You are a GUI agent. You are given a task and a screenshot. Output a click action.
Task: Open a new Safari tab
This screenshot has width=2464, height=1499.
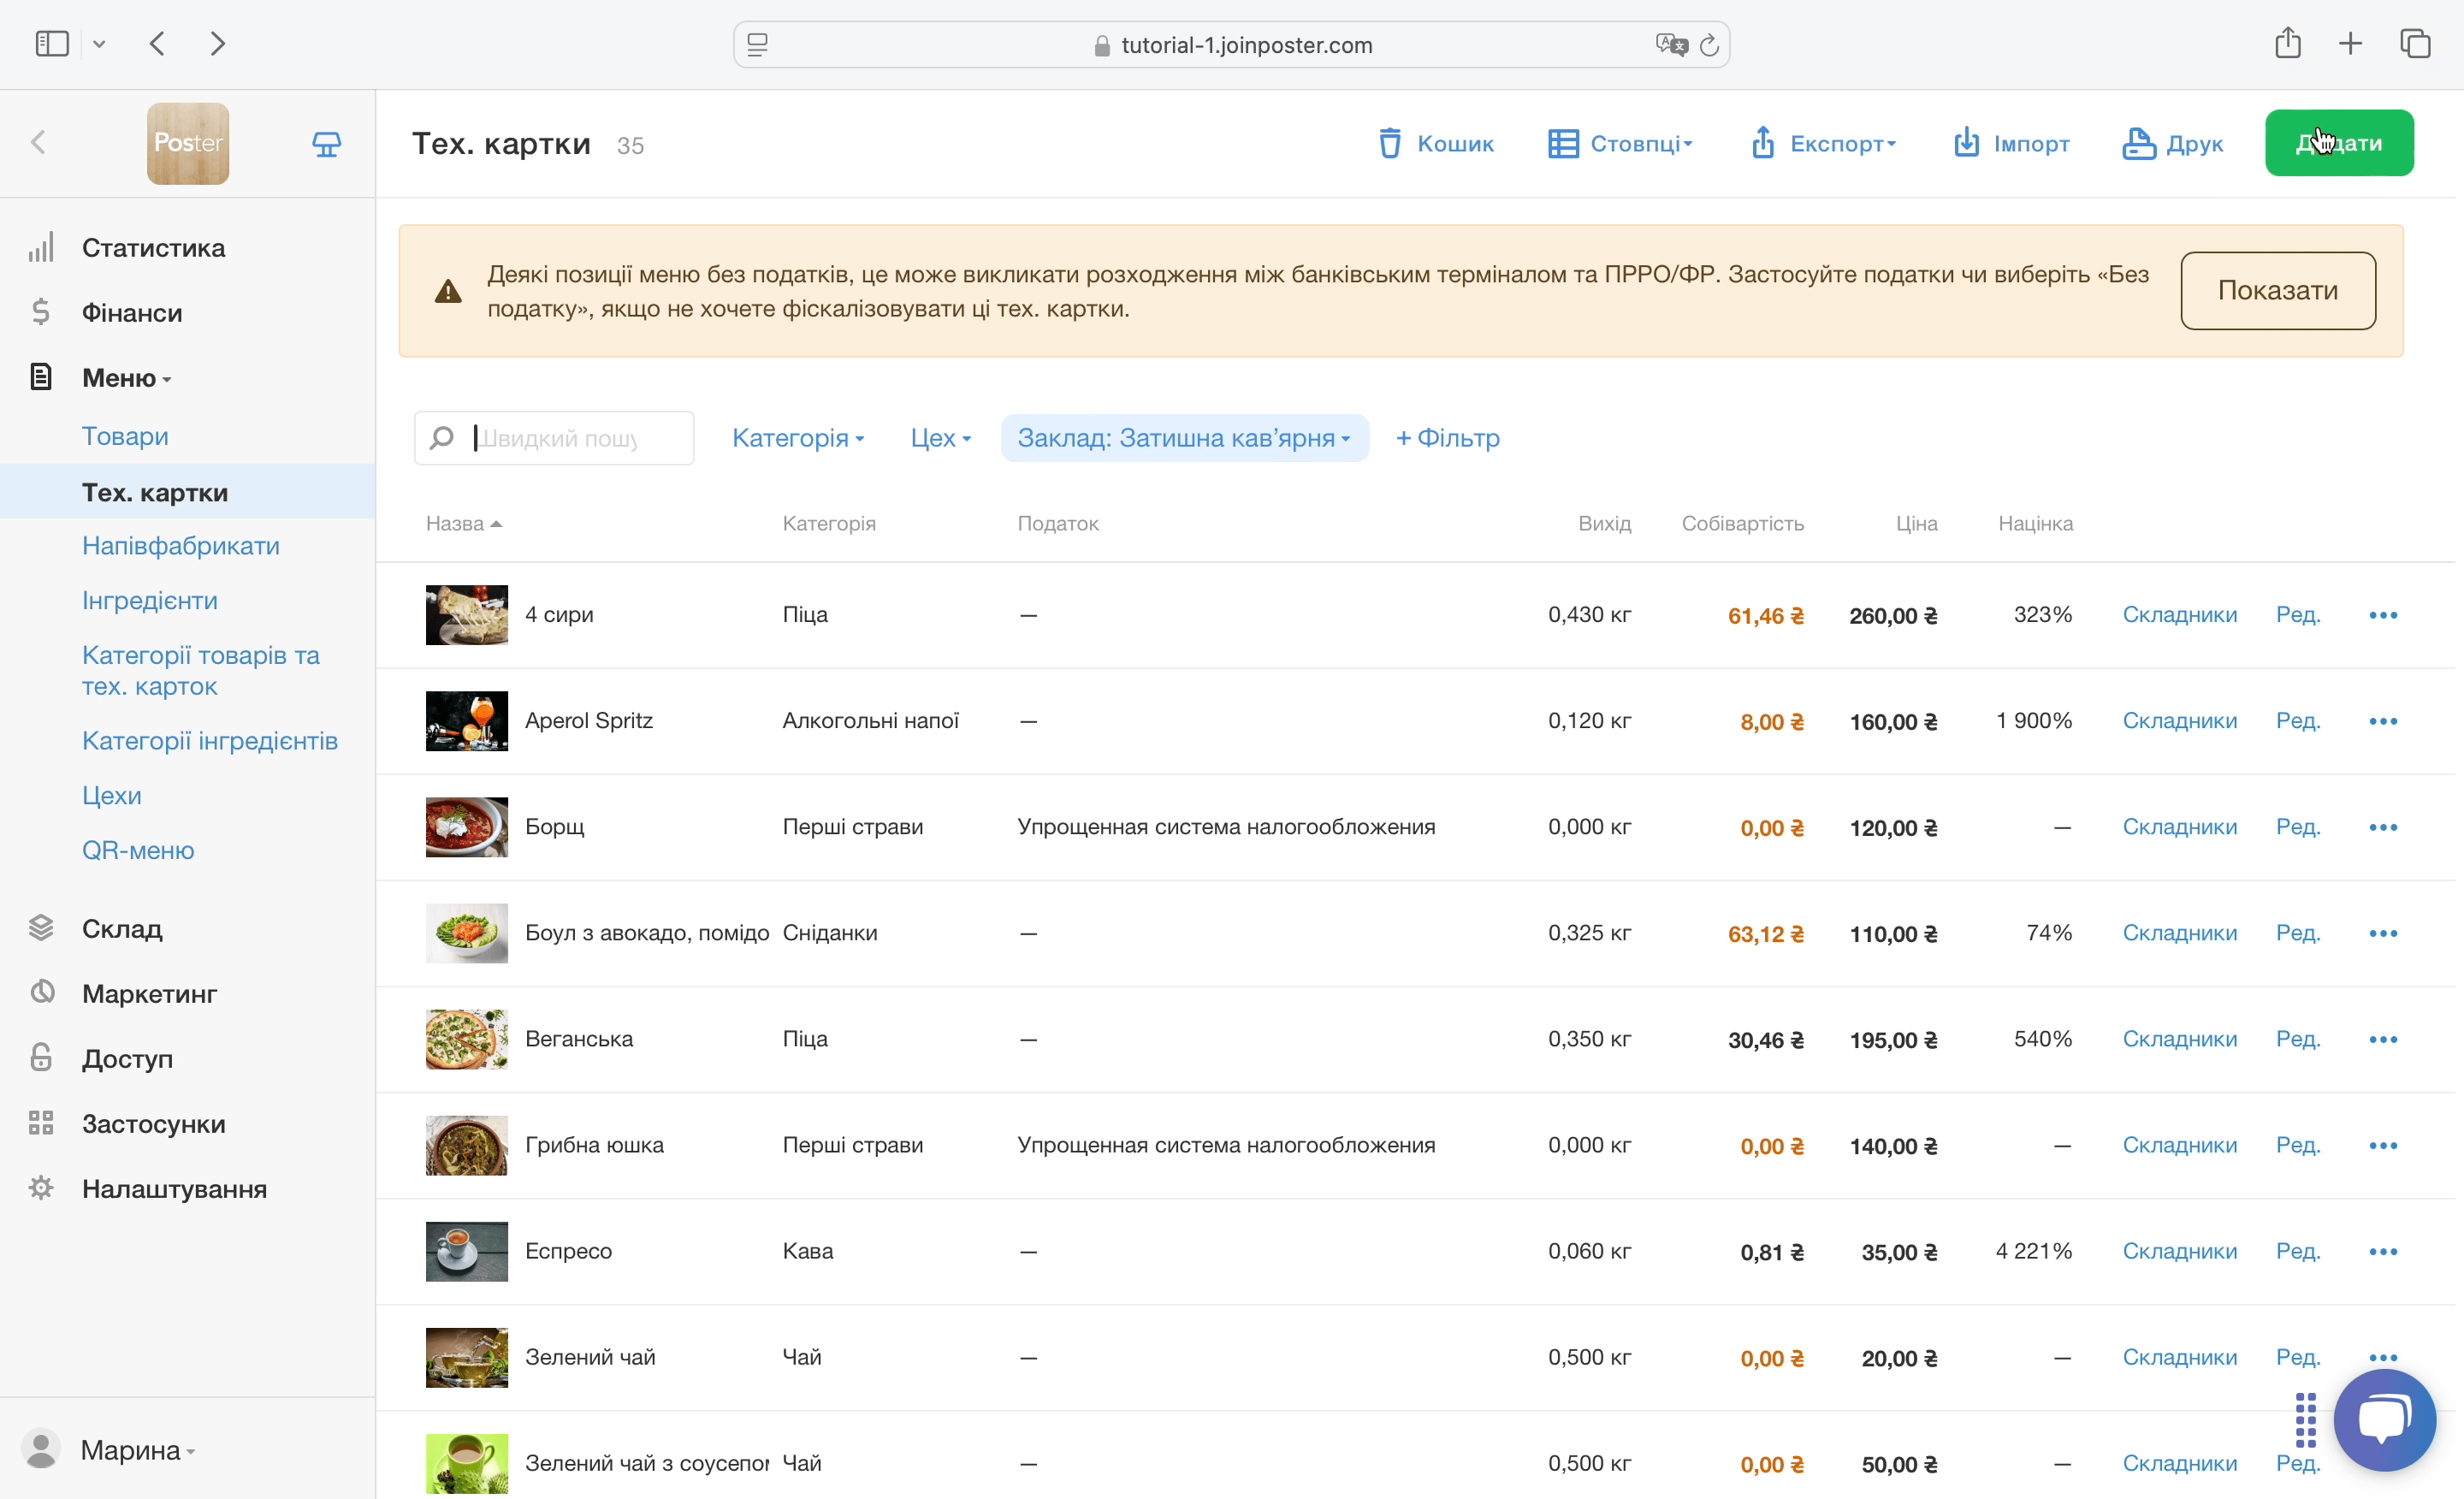(x=2351, y=44)
